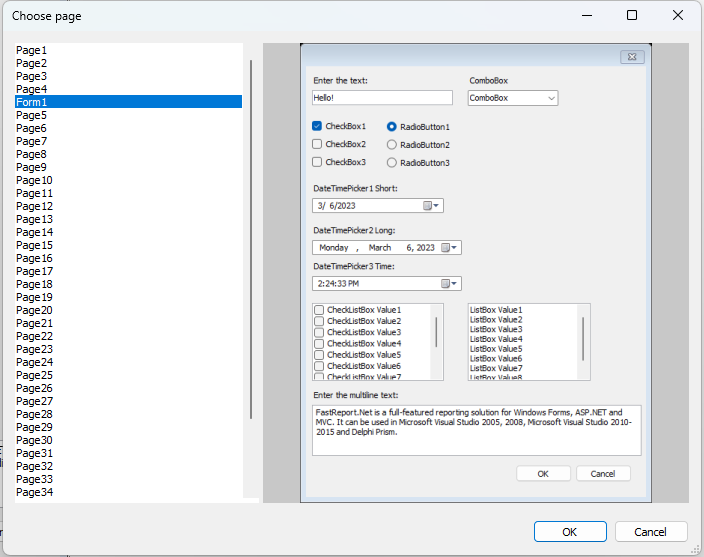Click the preview form's close X icon

click(x=631, y=58)
